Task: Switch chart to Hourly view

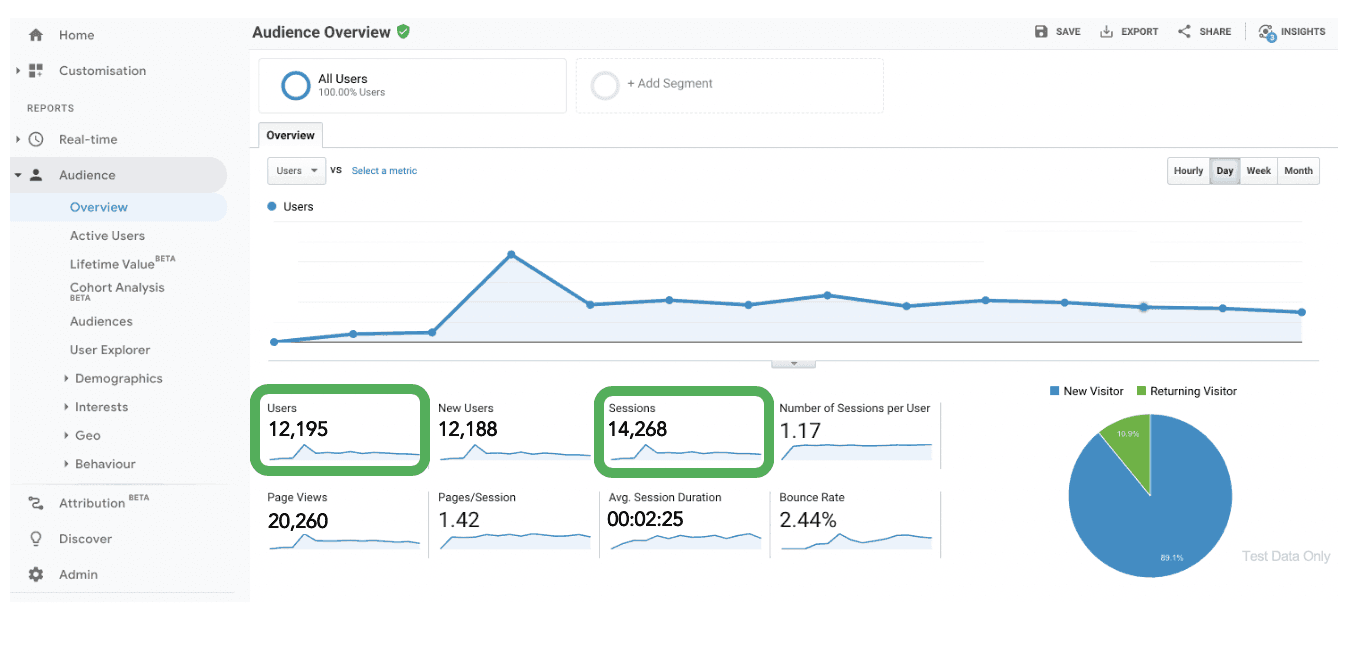Action: [1188, 170]
